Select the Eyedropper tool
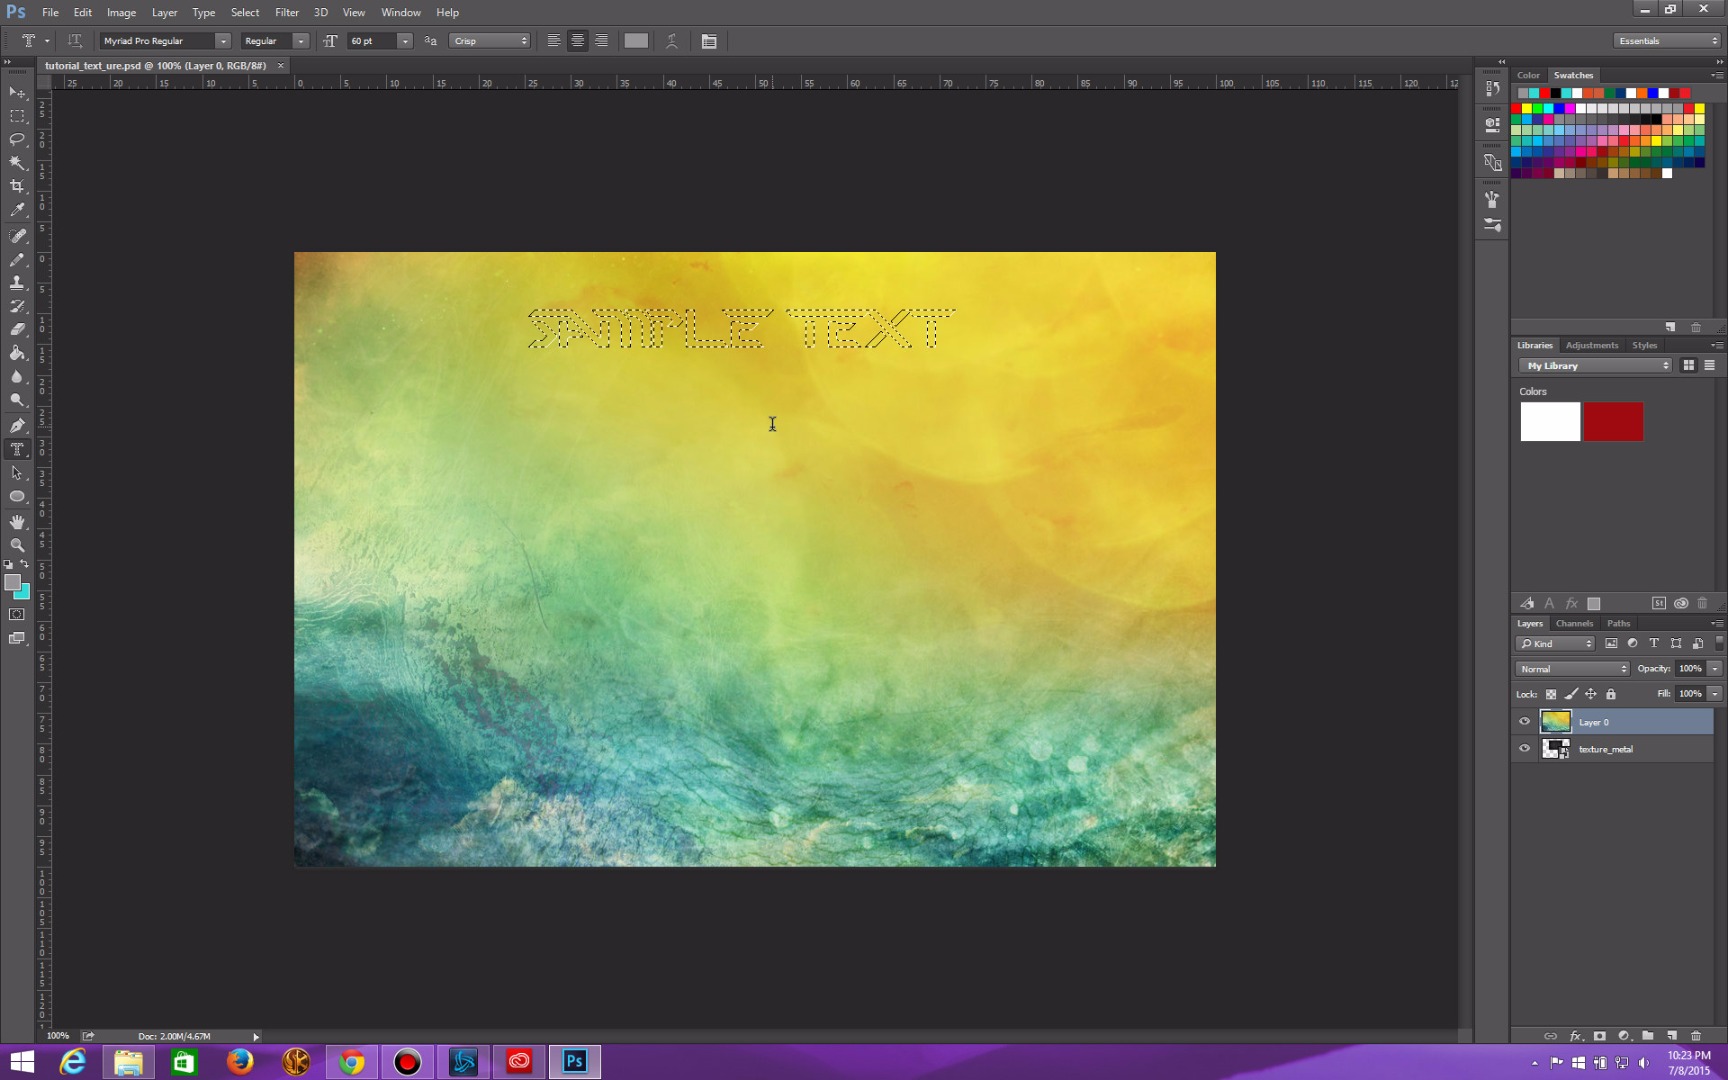Viewport: 1728px width, 1080px height. tap(17, 210)
